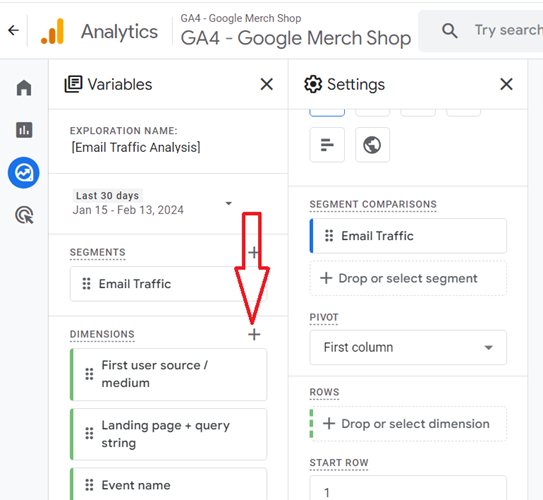Open the Pivot First column dropdown
Viewport: 543px width, 500px height.
pos(408,347)
